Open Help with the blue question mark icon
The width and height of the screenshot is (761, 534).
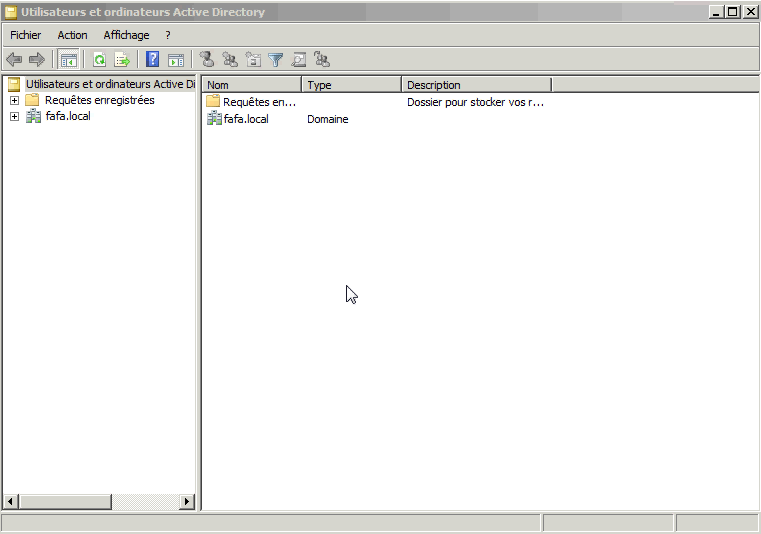(x=153, y=59)
